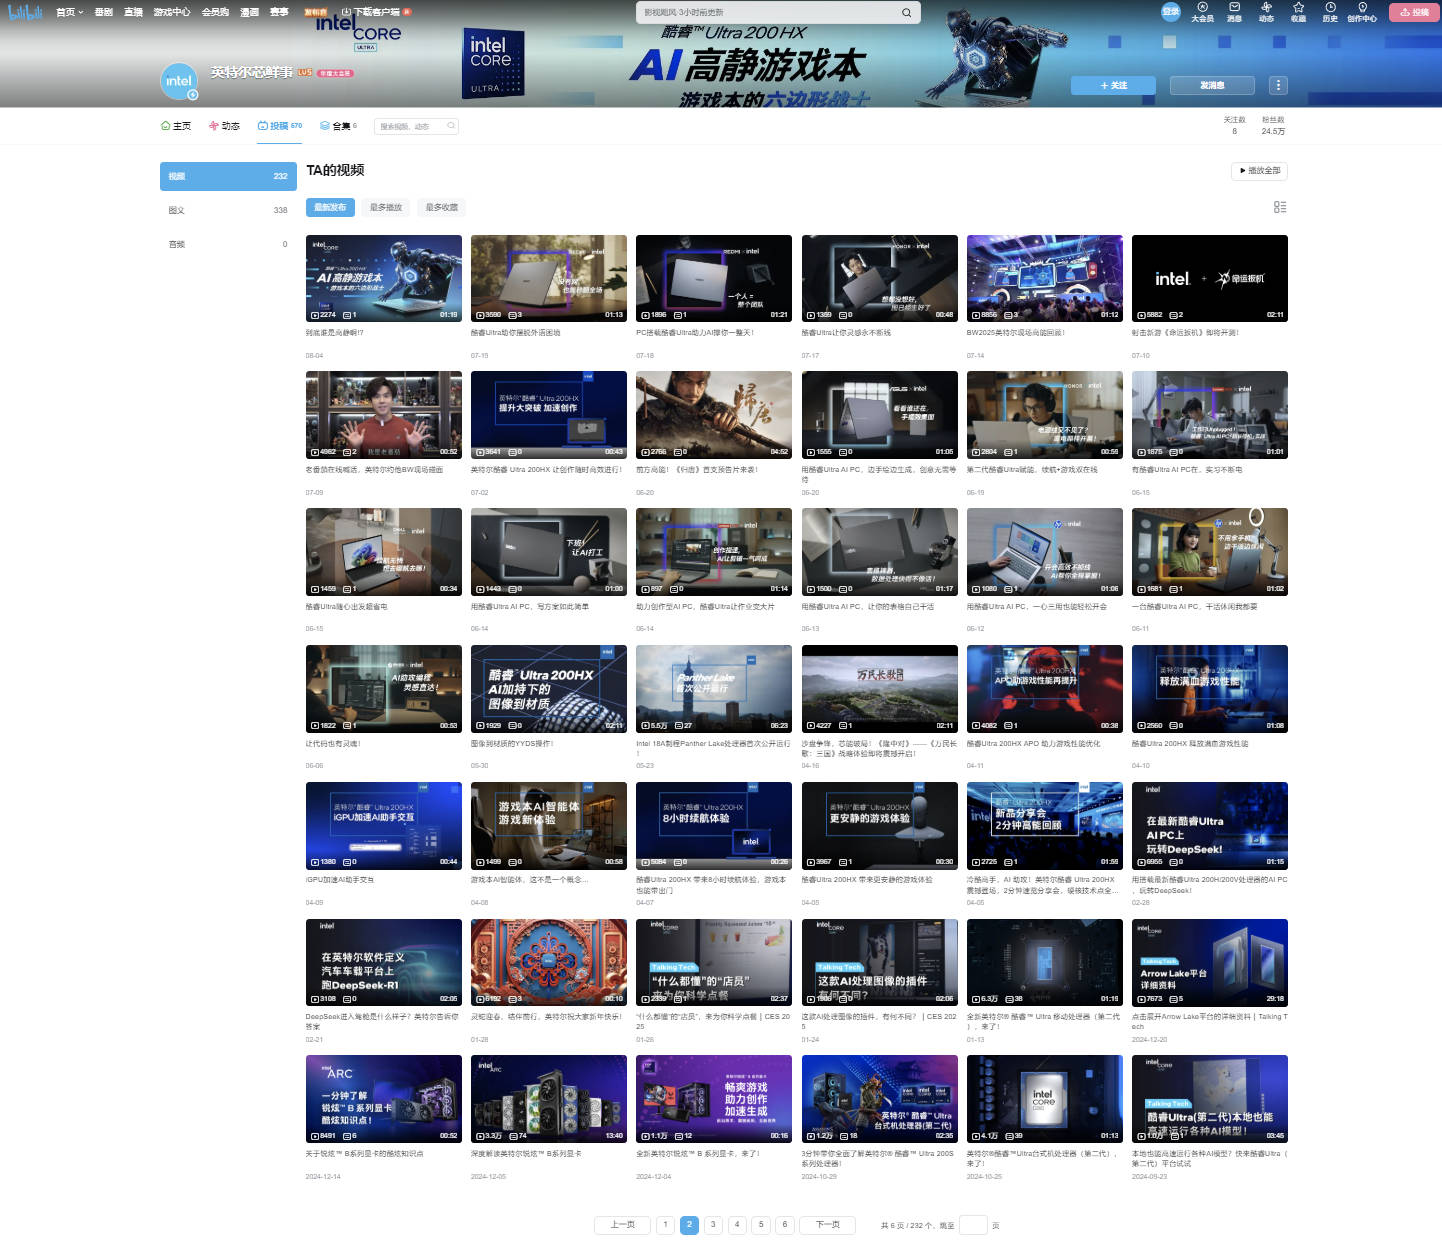Go to page 3 in pagination

tap(713, 1224)
